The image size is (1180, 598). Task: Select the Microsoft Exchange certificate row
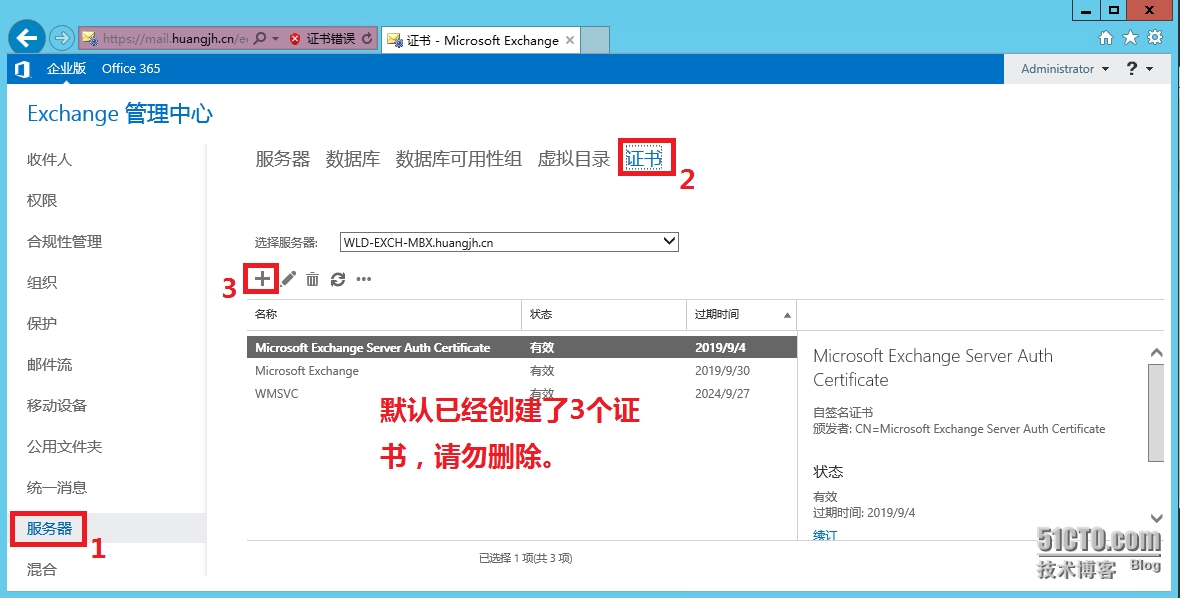point(522,371)
